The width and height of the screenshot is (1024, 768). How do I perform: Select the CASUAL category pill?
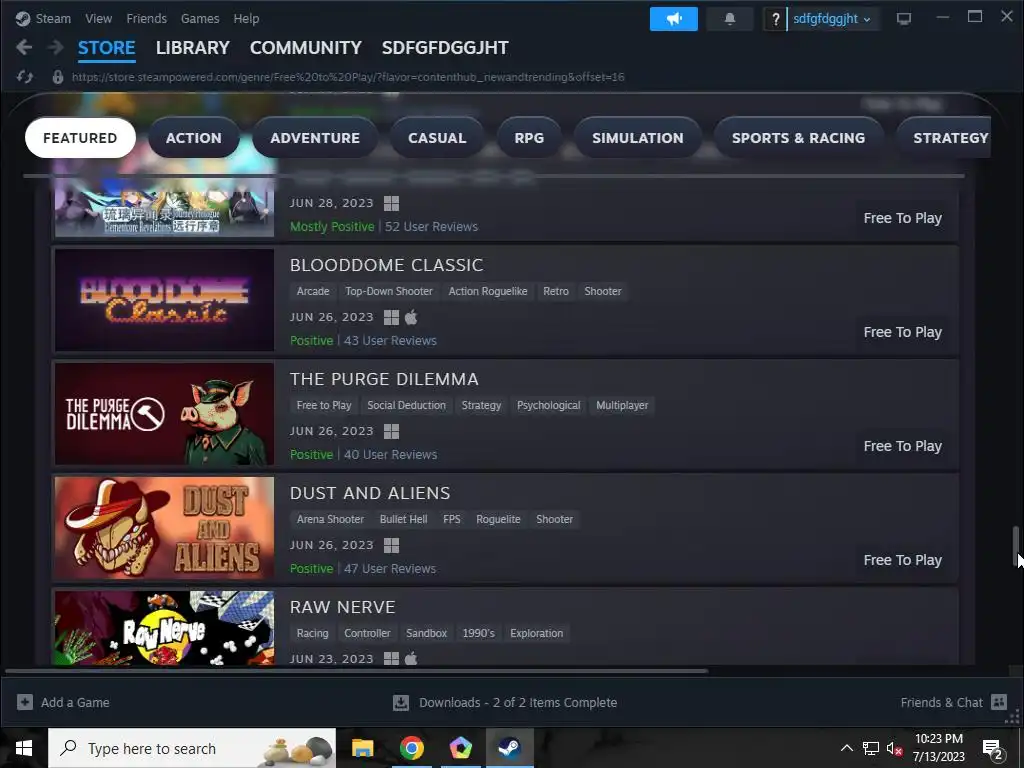[x=437, y=138]
